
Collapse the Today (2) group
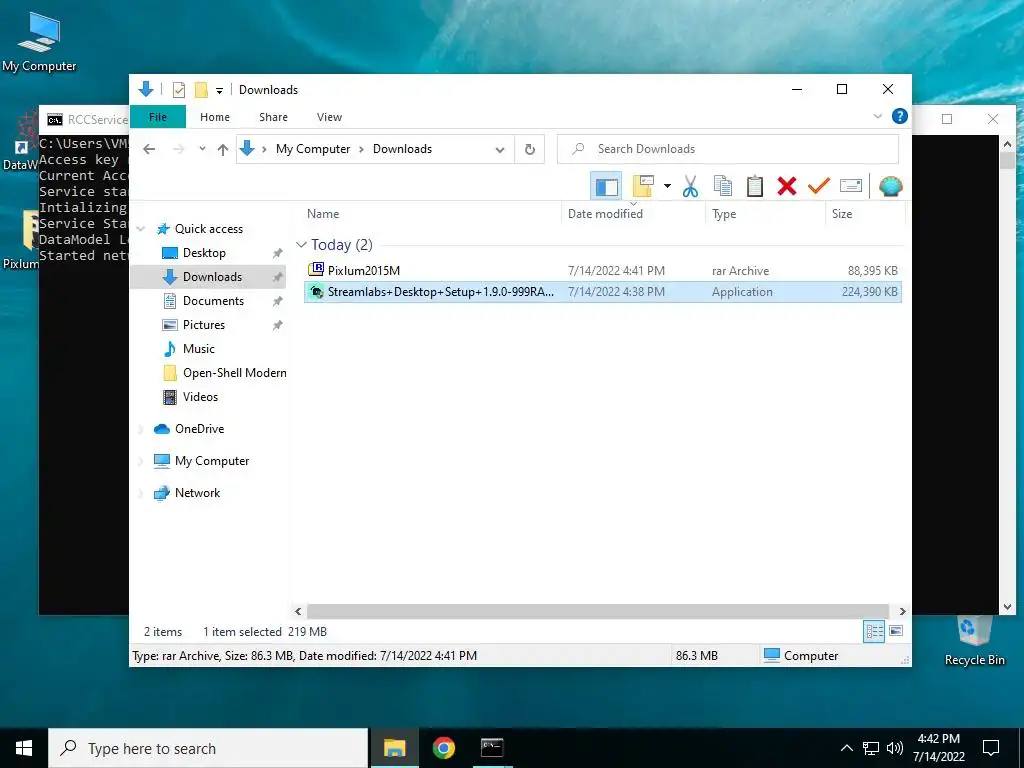(x=301, y=245)
